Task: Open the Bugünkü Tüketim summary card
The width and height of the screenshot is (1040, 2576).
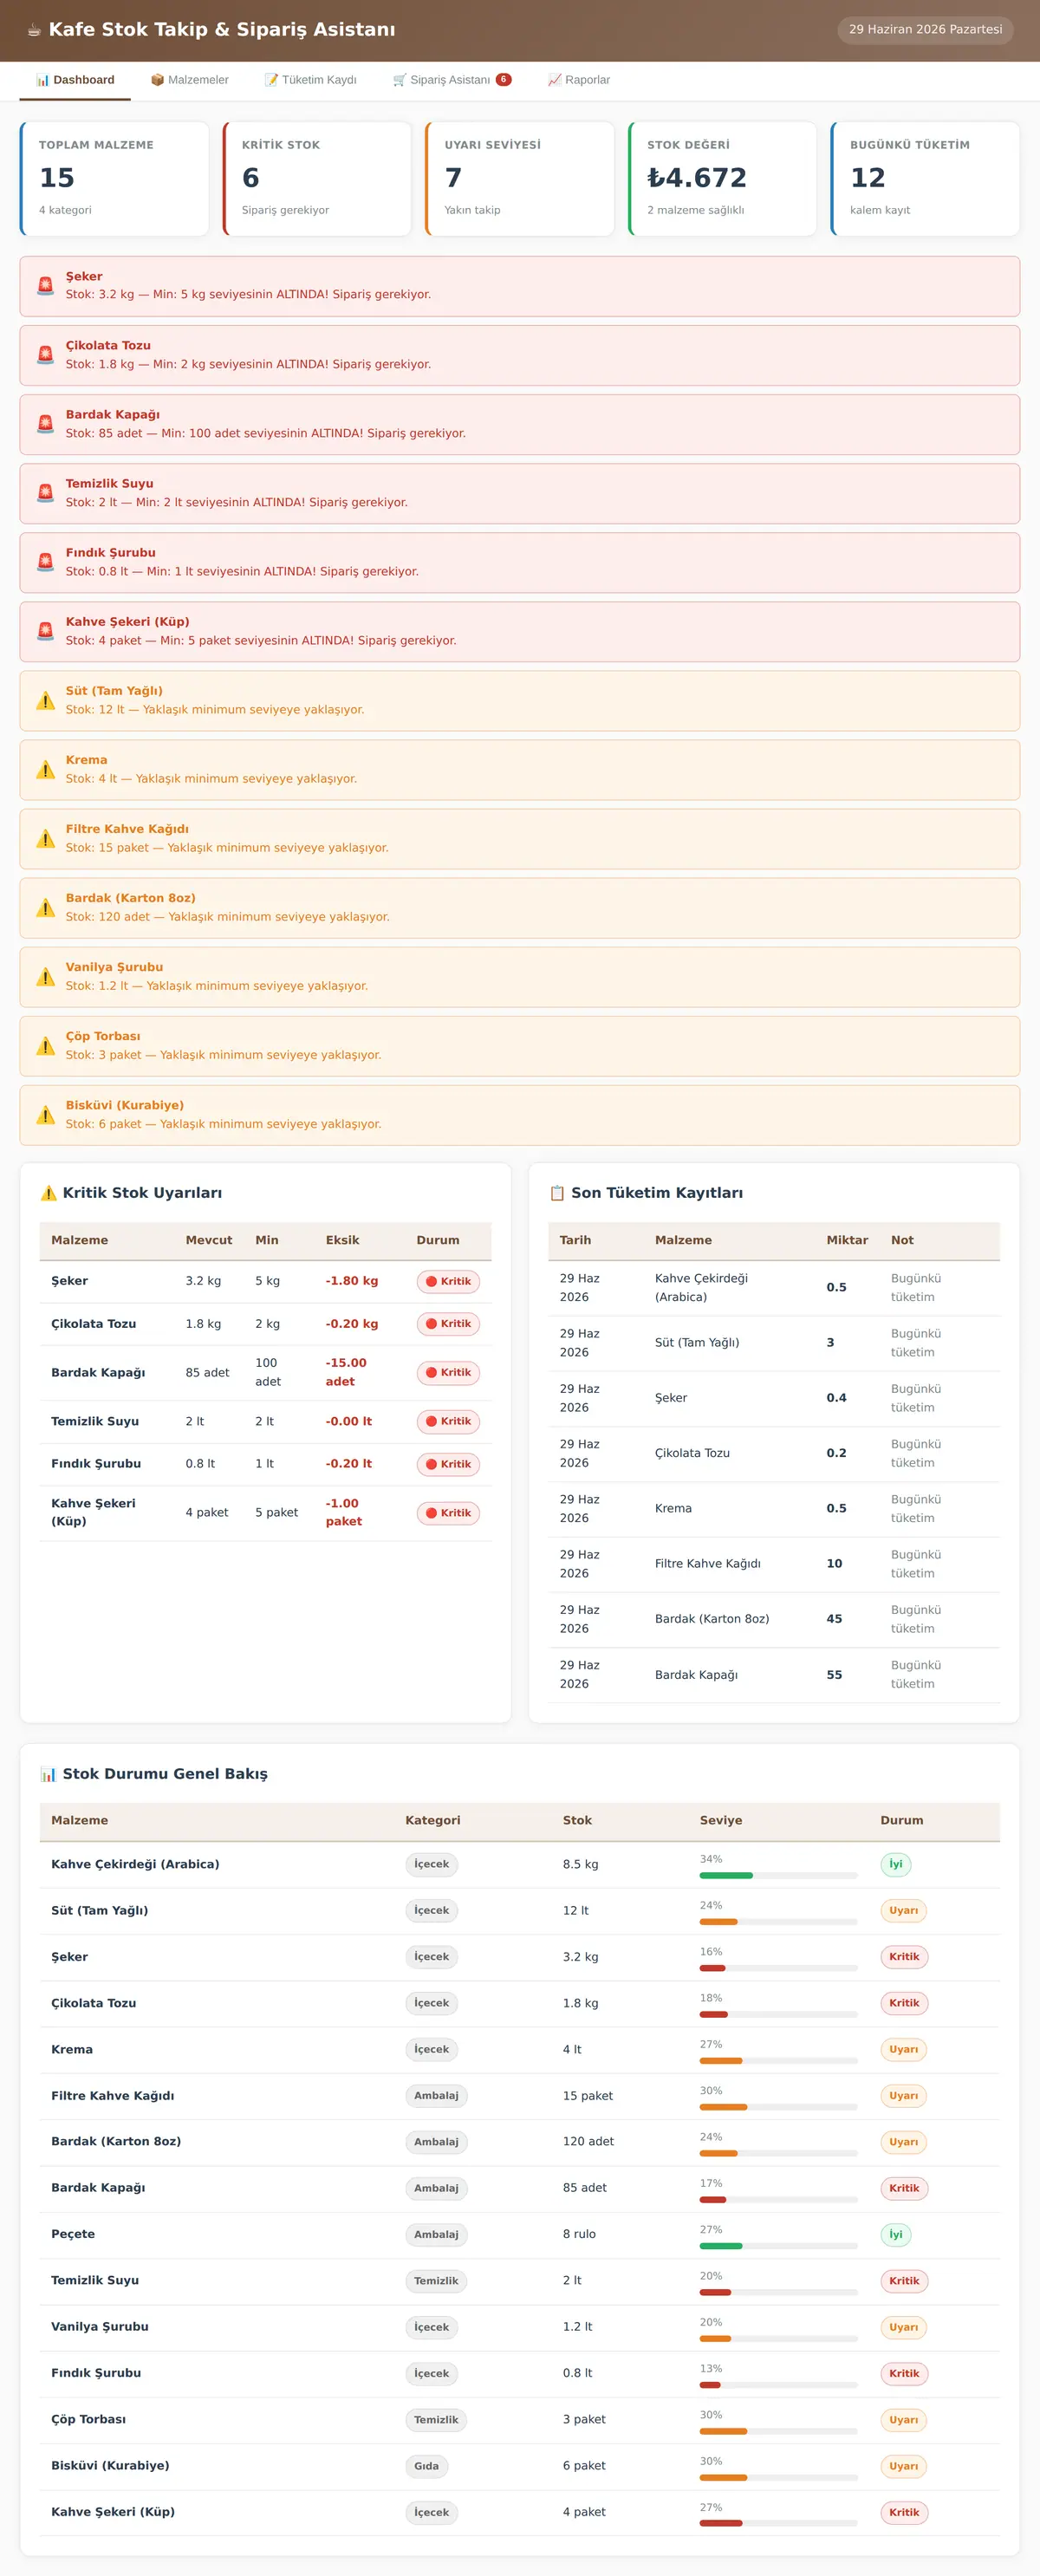Action: tap(925, 179)
